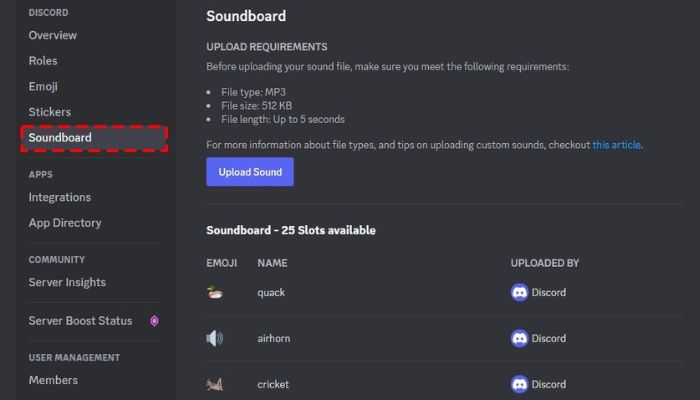Image resolution: width=700 pixels, height=400 pixels.
Task: View Server Insights
Action: 67,282
